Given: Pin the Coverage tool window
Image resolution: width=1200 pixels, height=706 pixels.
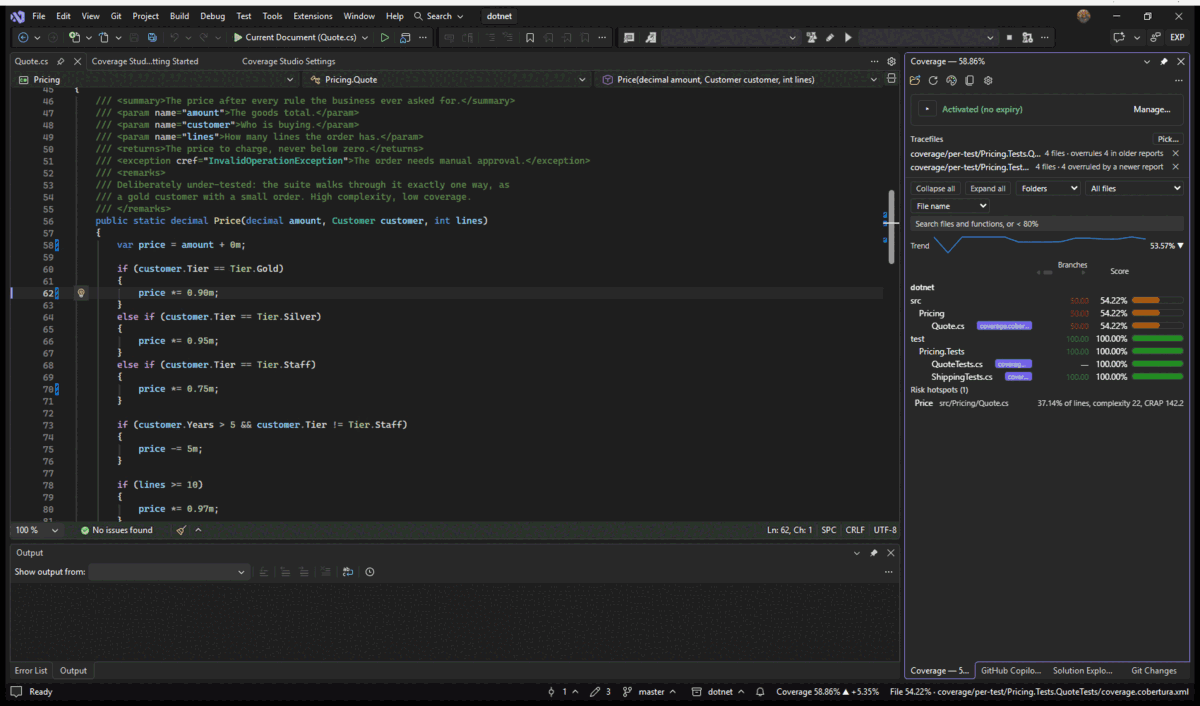Looking at the screenshot, I should (1163, 61).
